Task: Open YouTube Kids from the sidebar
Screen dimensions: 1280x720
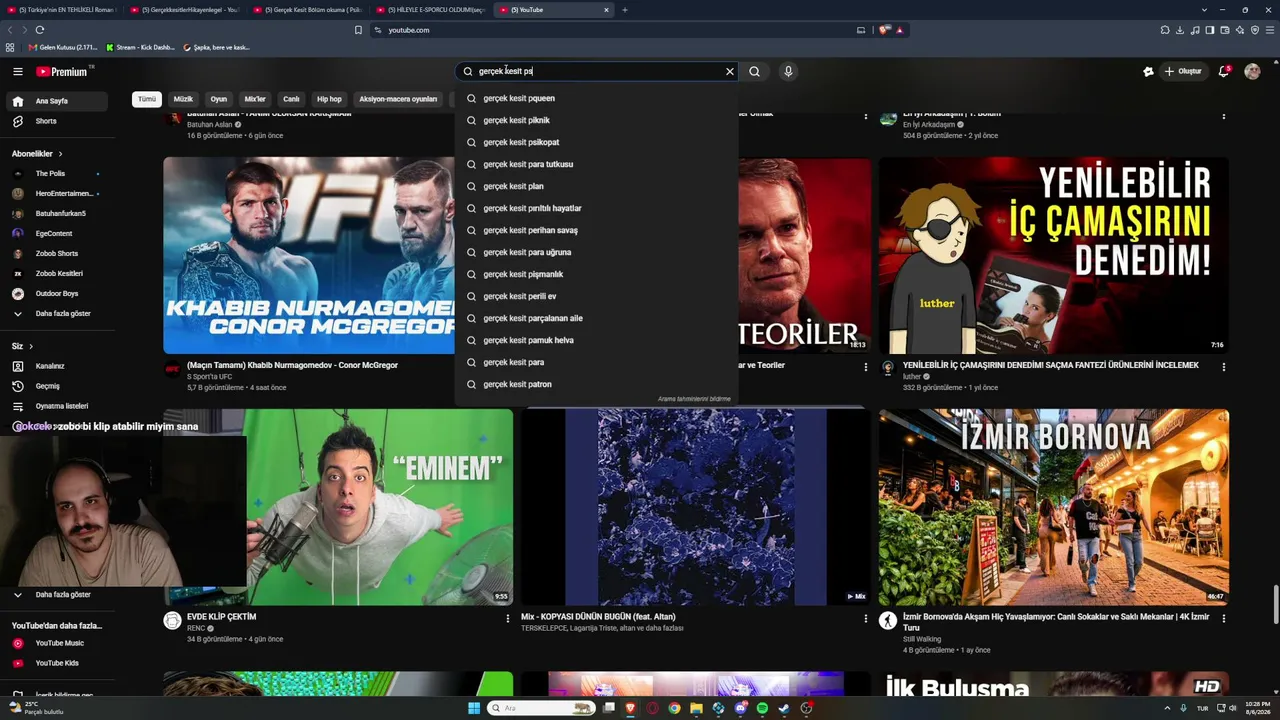Action: (x=57, y=663)
